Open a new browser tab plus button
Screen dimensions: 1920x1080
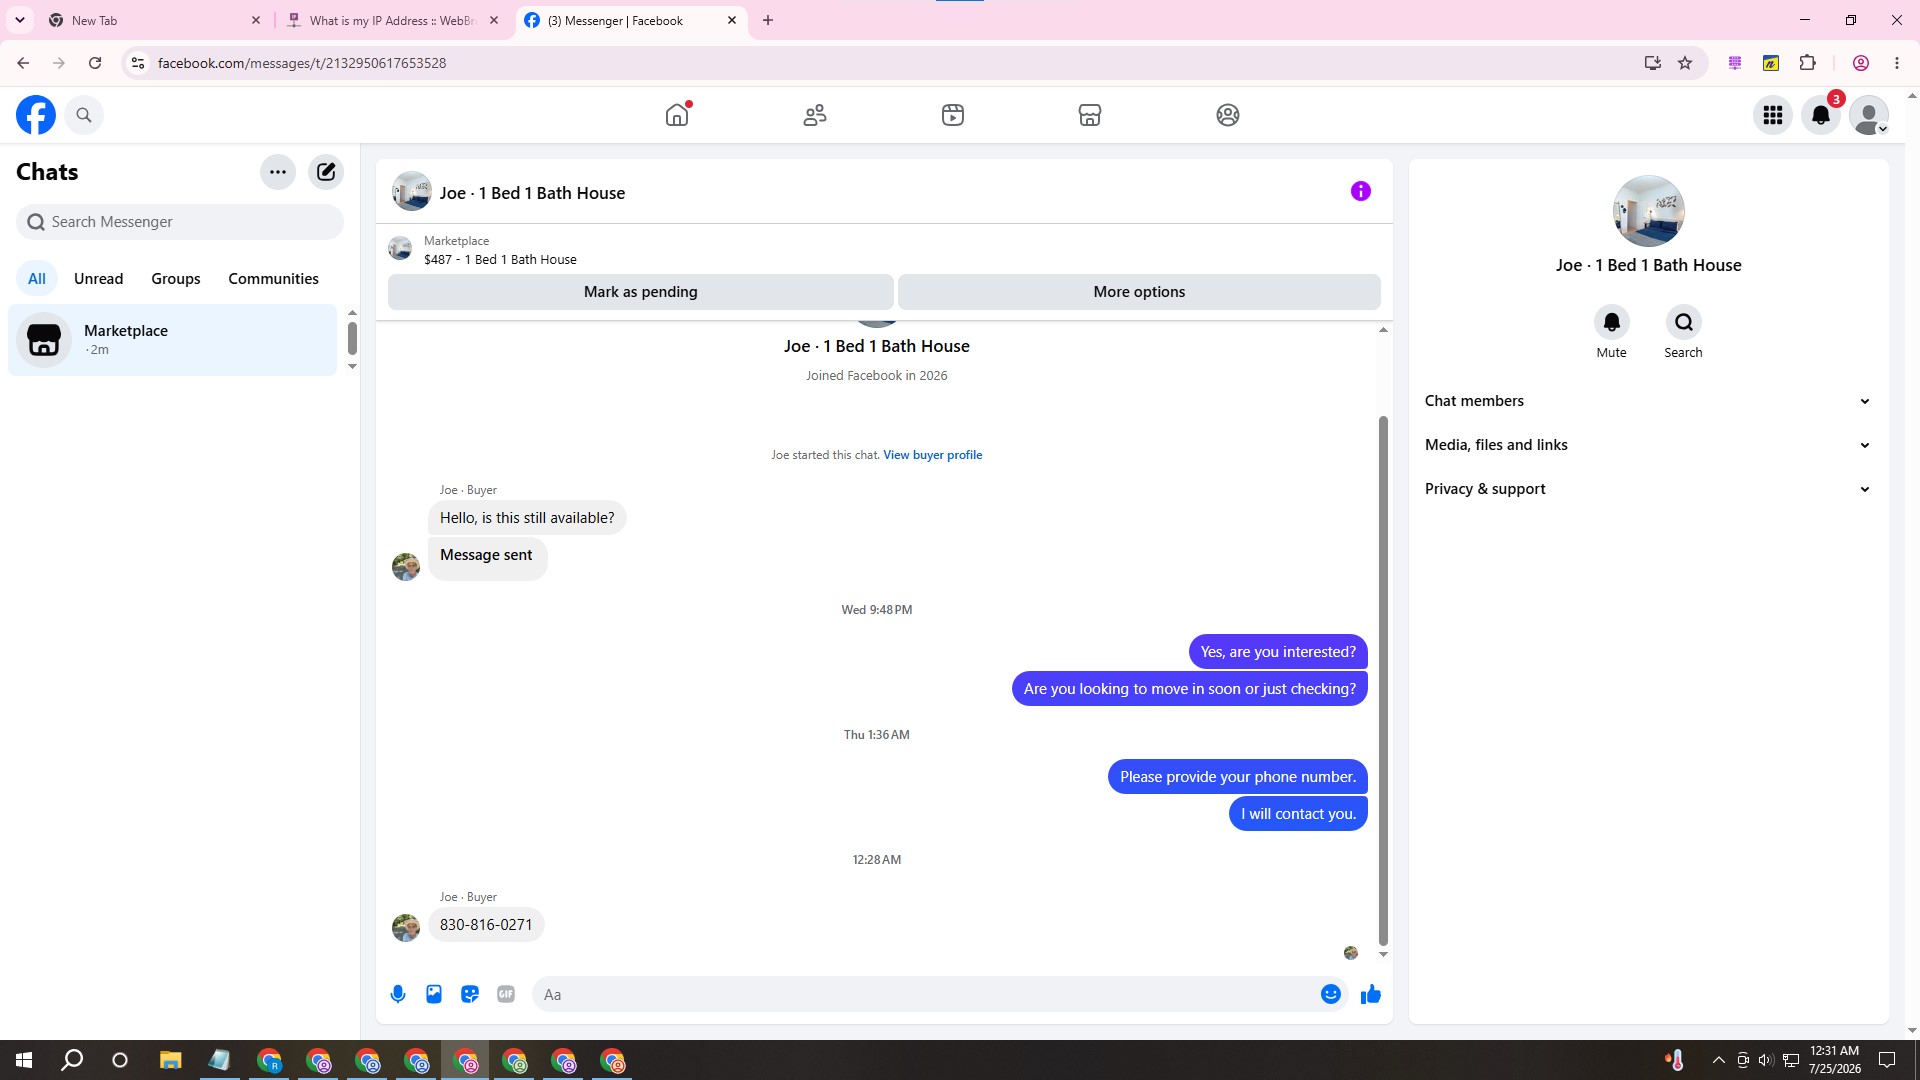click(x=768, y=20)
